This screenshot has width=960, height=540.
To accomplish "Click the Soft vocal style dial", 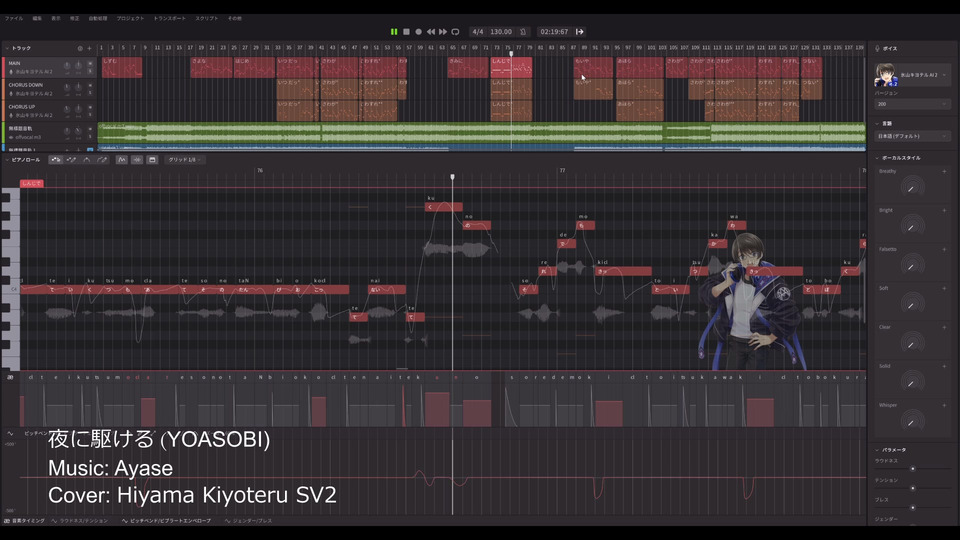I will tap(912, 304).
